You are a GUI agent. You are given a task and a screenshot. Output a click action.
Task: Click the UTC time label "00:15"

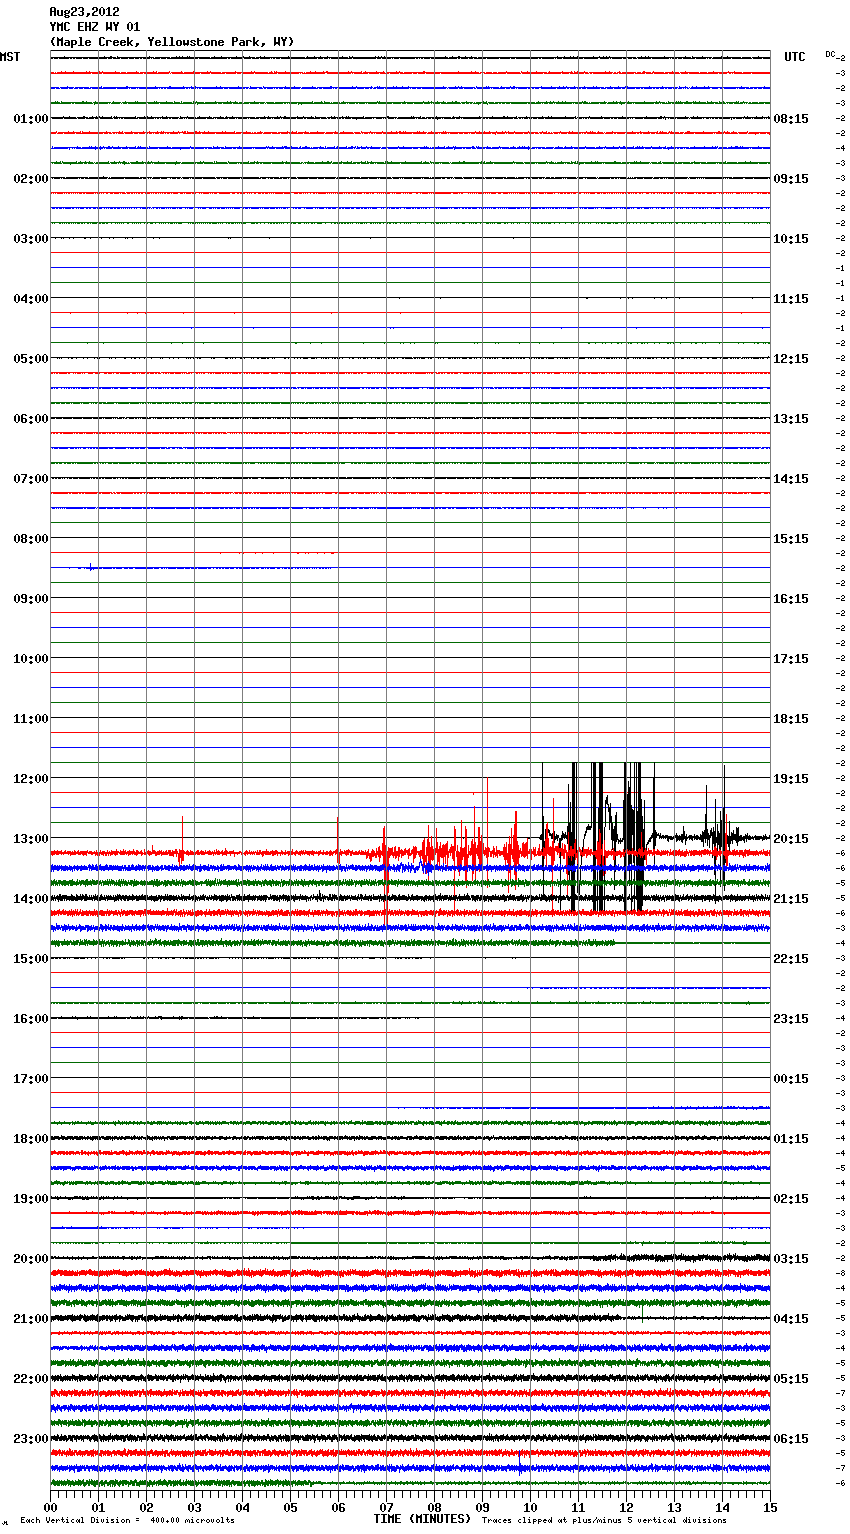[x=791, y=1079]
